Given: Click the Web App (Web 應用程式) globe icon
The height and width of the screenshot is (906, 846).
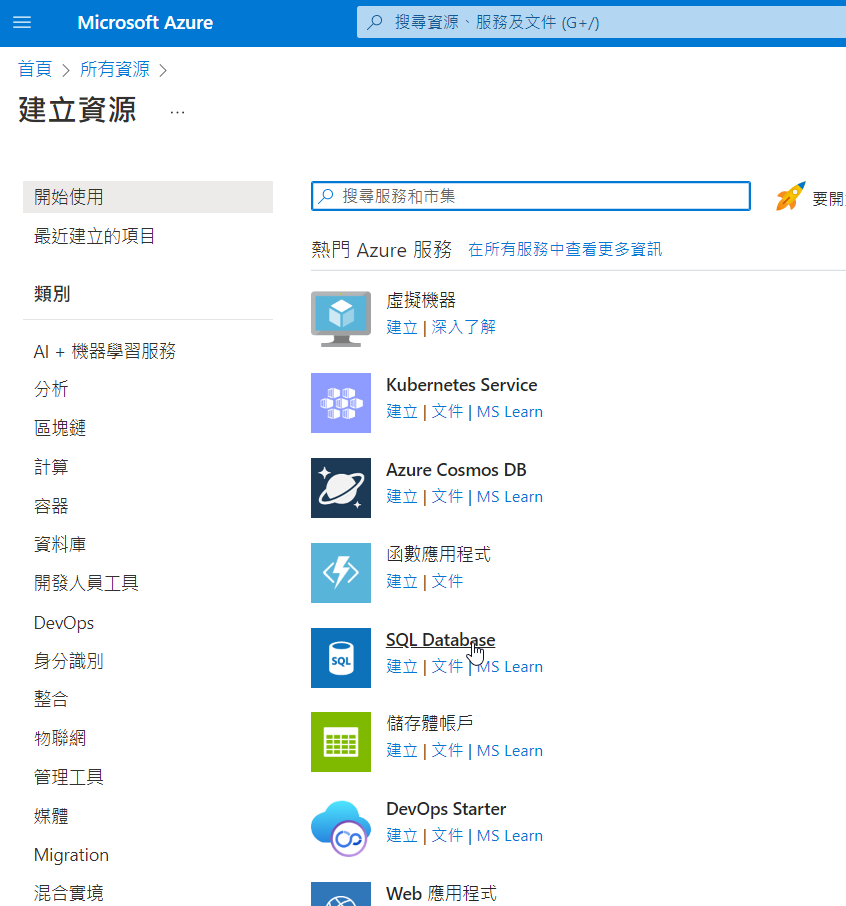Looking at the screenshot, I should point(341,894).
